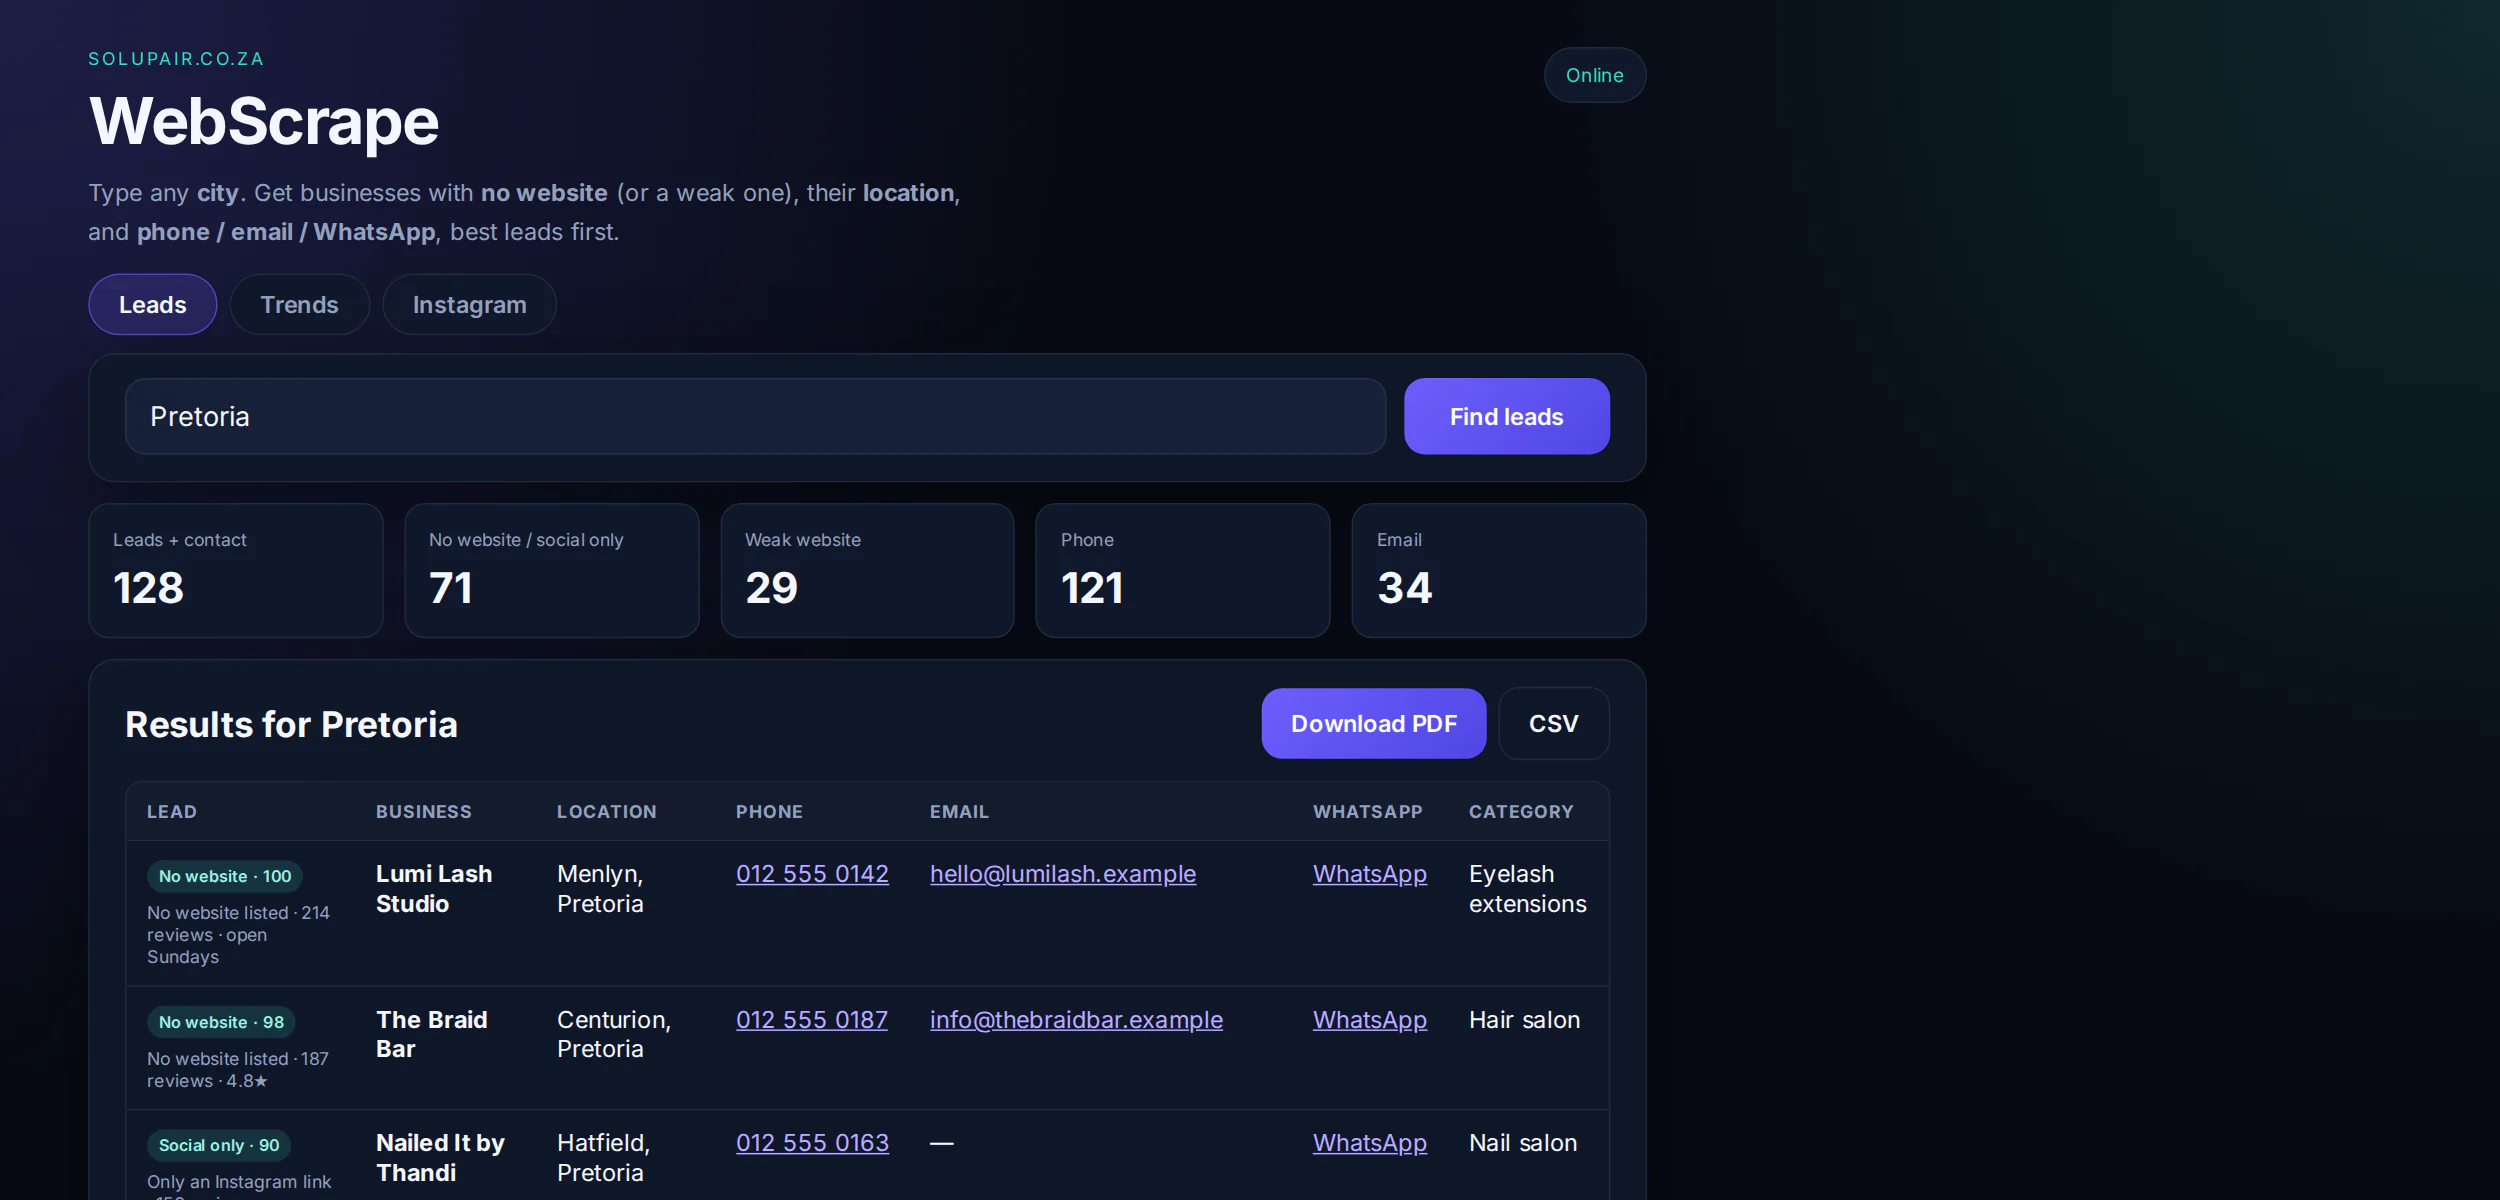Click the LEAD column header
Viewport: 2500px width, 1200px height.
click(172, 812)
